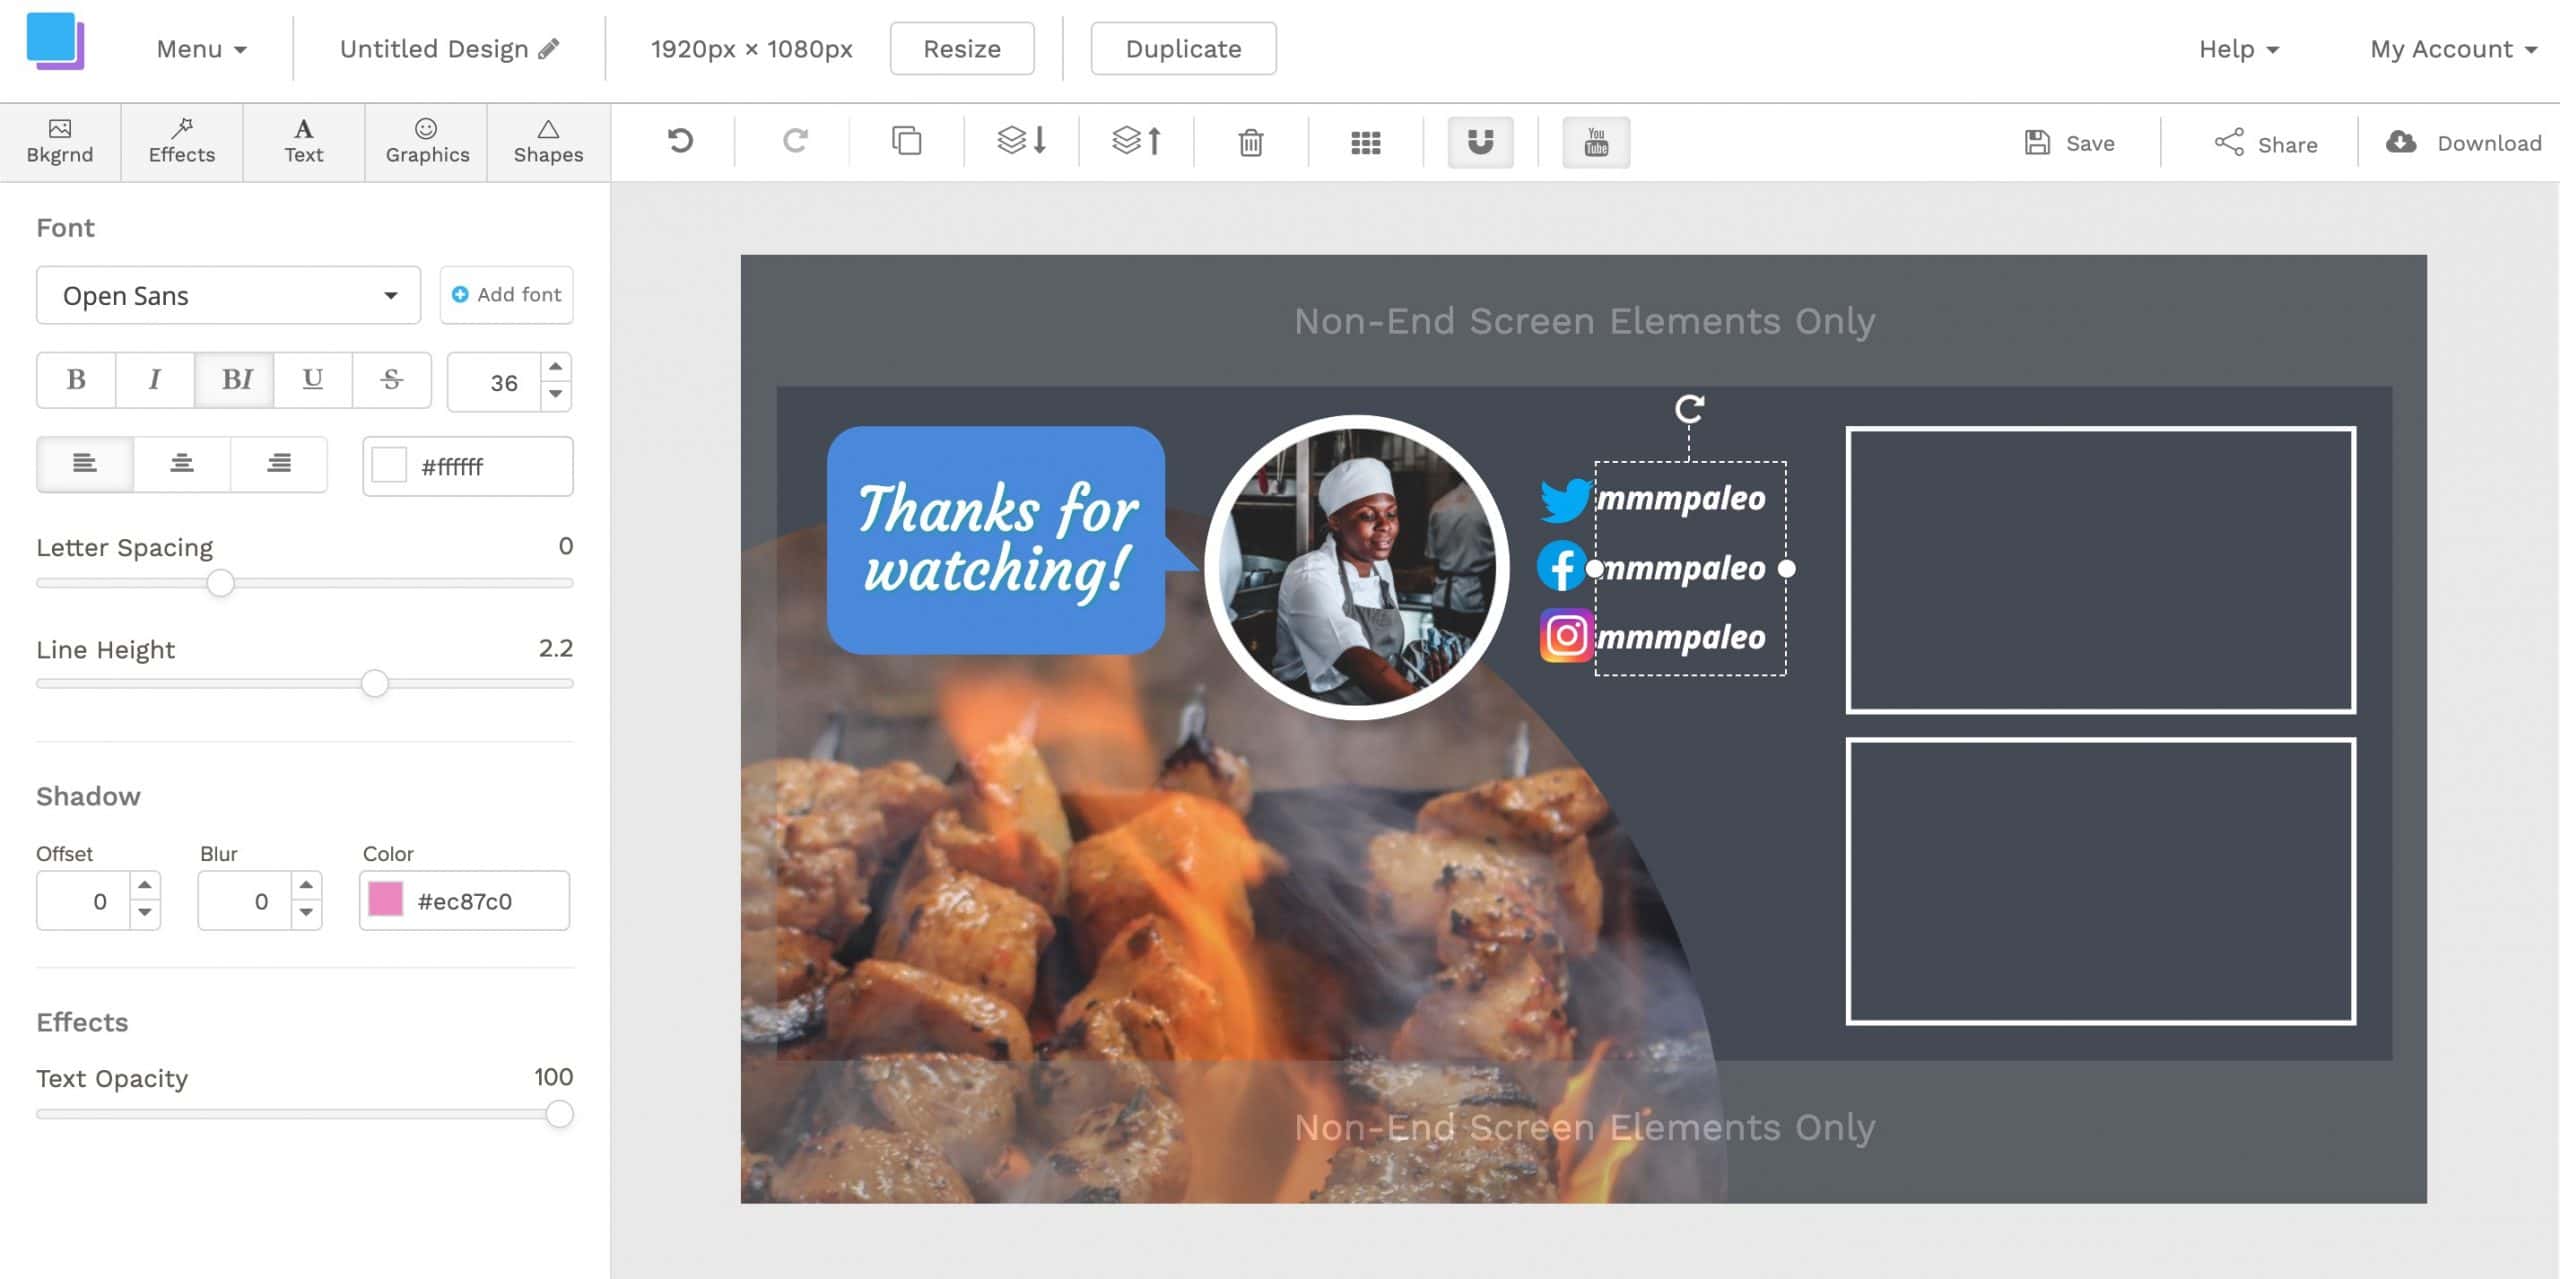Open the white text color swatch

(389, 465)
